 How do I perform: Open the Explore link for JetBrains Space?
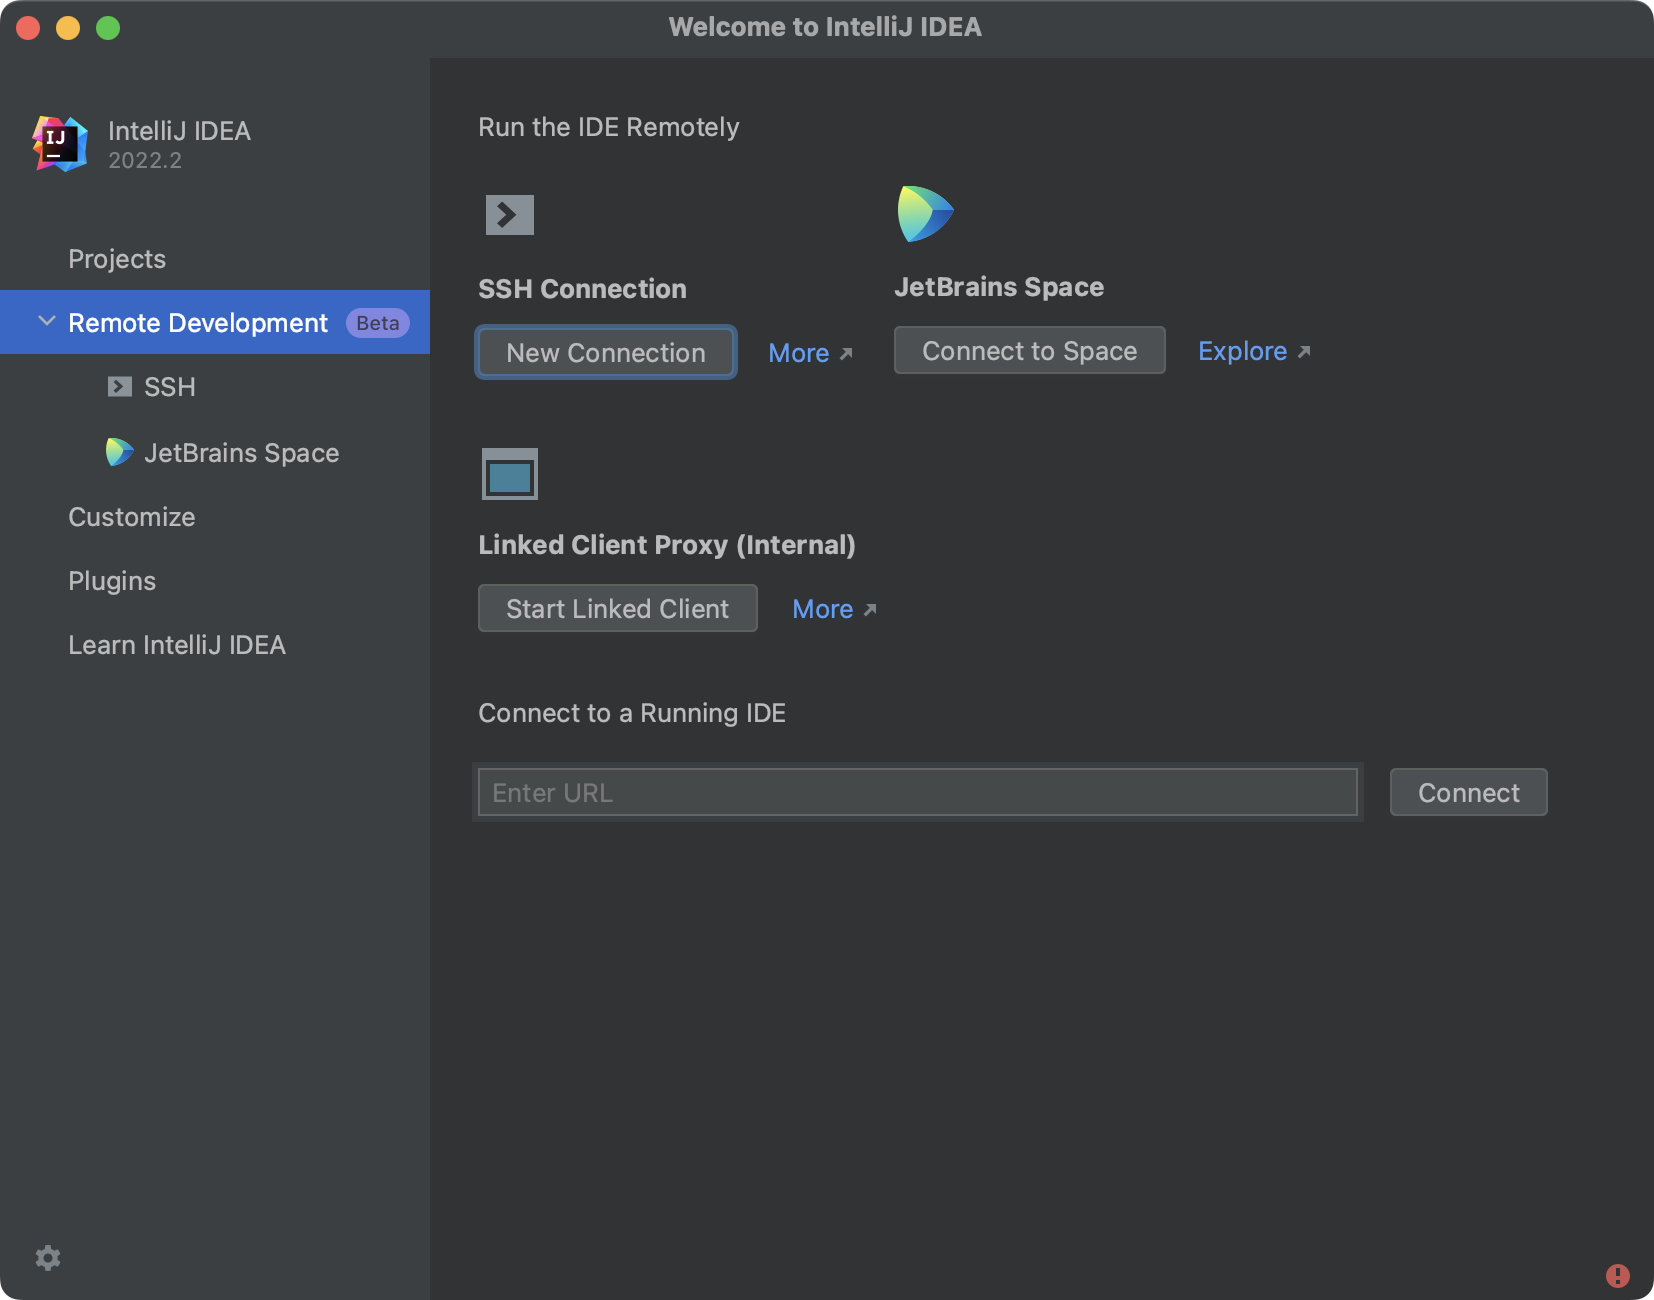[x=1252, y=351]
